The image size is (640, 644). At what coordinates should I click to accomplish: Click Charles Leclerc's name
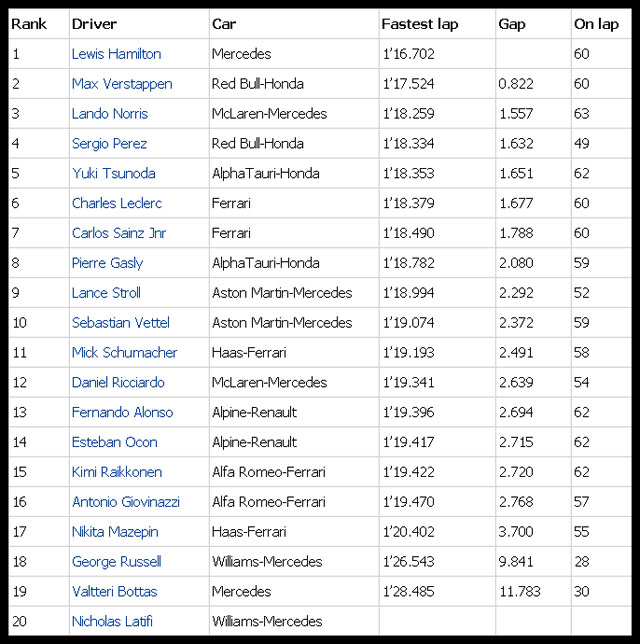click(116, 203)
